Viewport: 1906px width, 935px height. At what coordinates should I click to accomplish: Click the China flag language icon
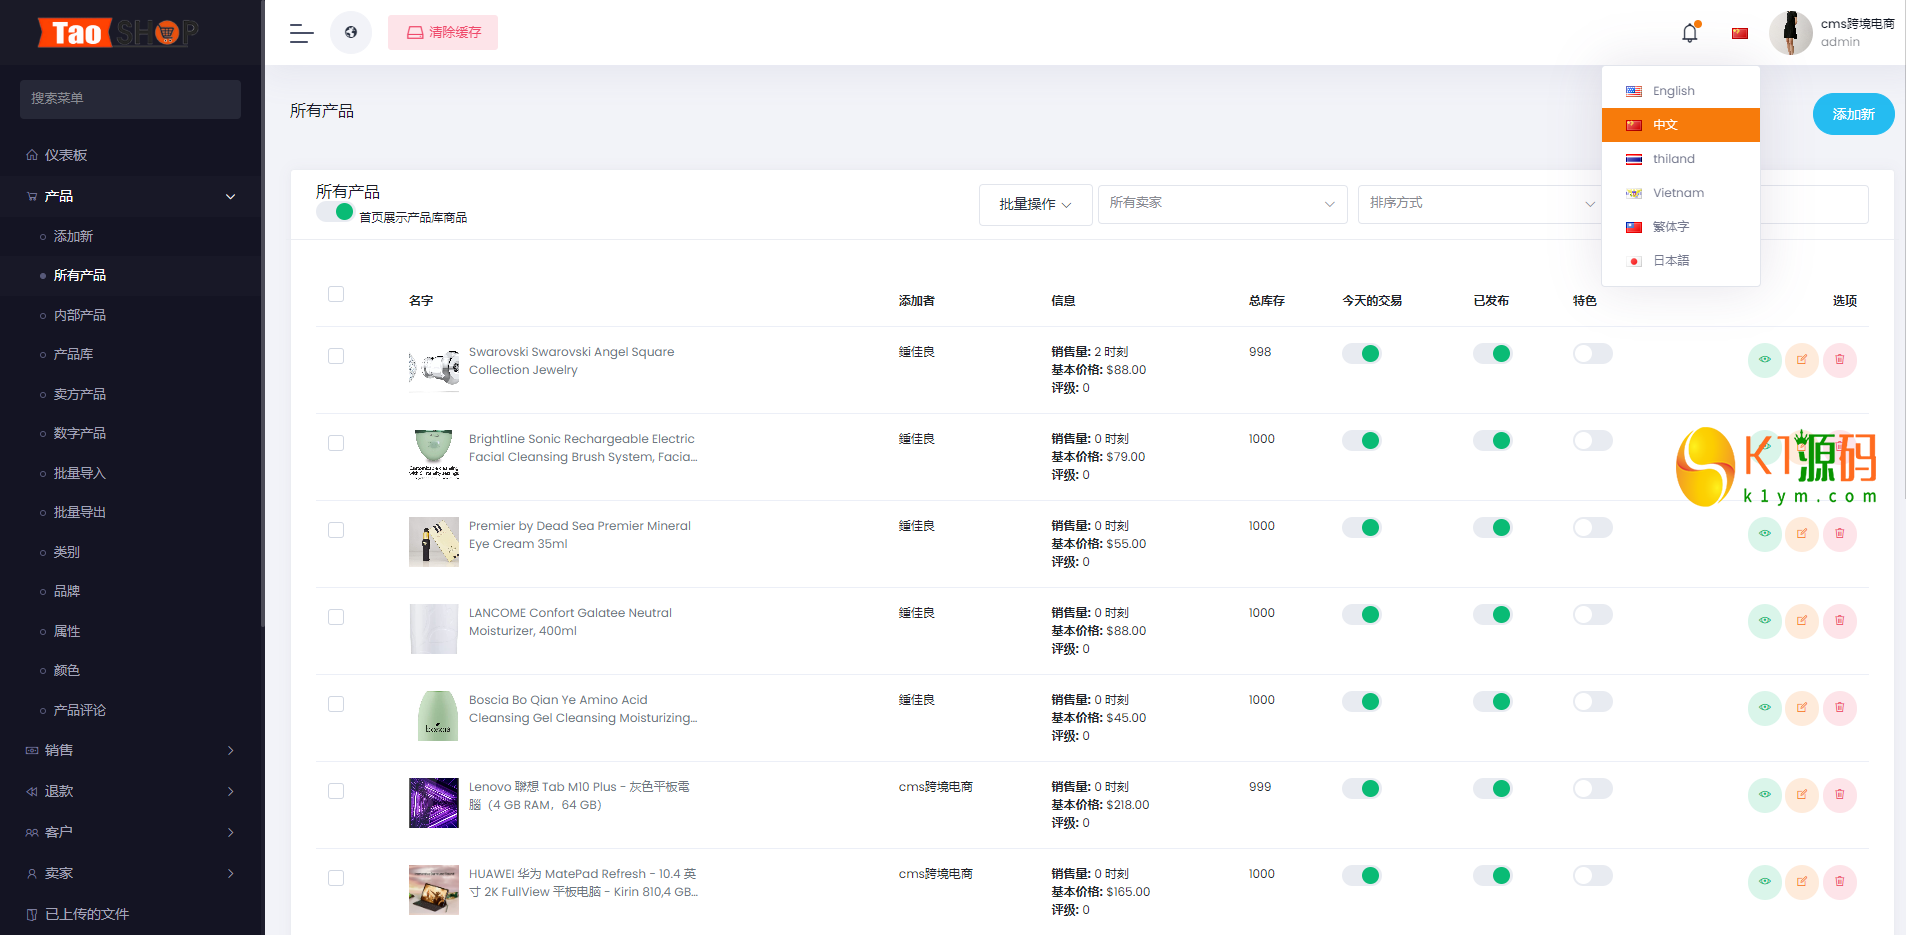click(1739, 33)
